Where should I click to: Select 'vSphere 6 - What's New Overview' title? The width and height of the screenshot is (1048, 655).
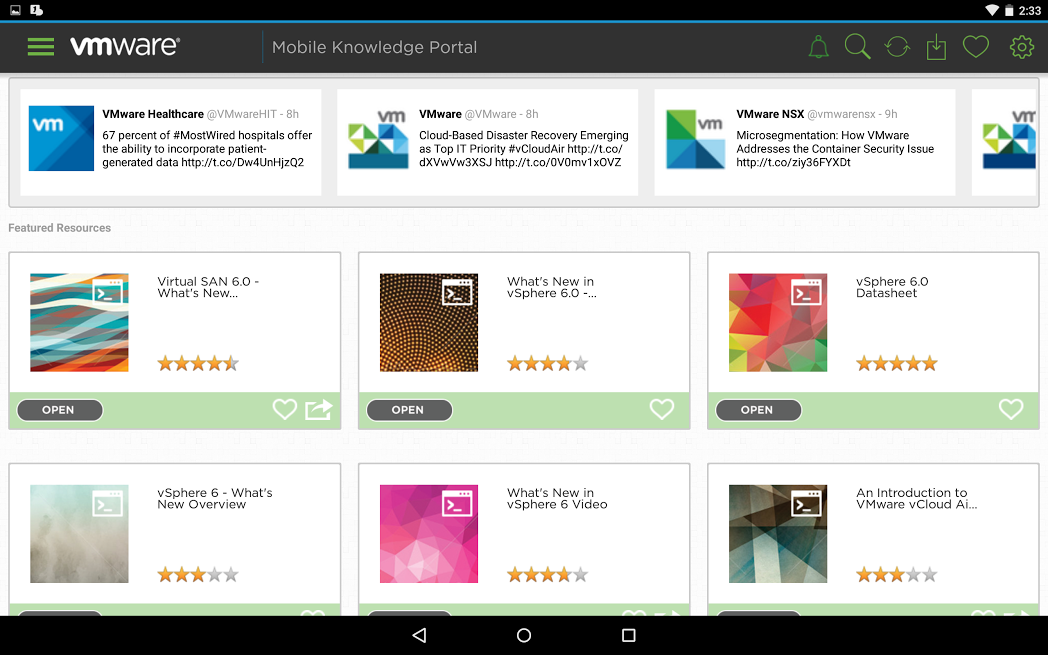click(215, 499)
